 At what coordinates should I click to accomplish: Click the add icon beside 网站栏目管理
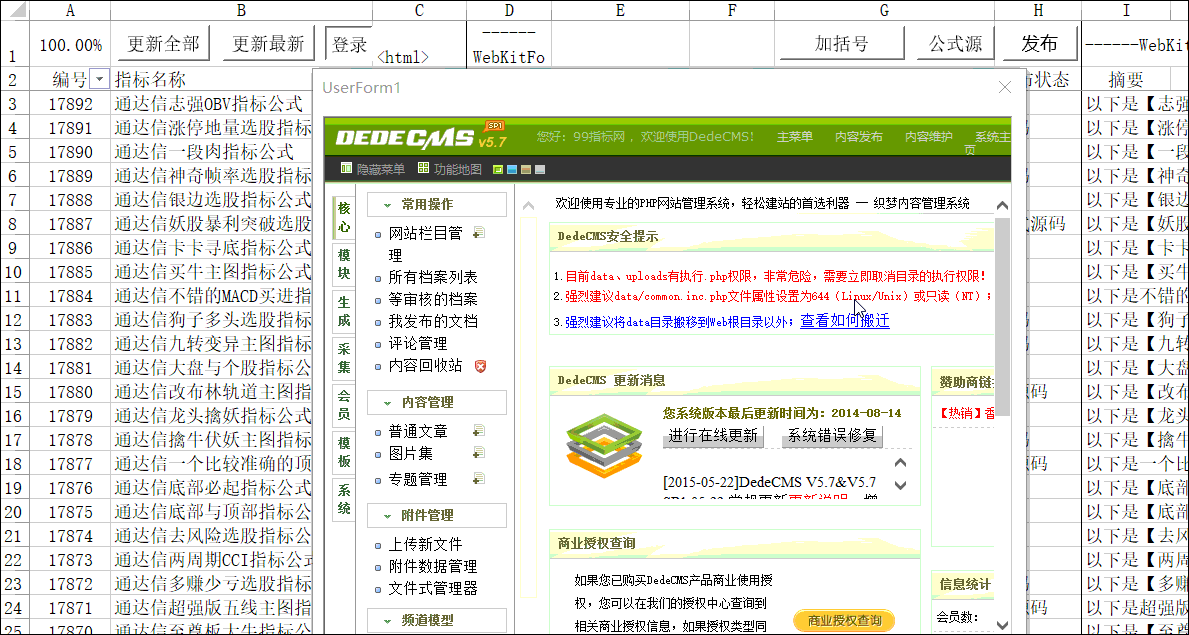pyautogui.click(x=479, y=233)
